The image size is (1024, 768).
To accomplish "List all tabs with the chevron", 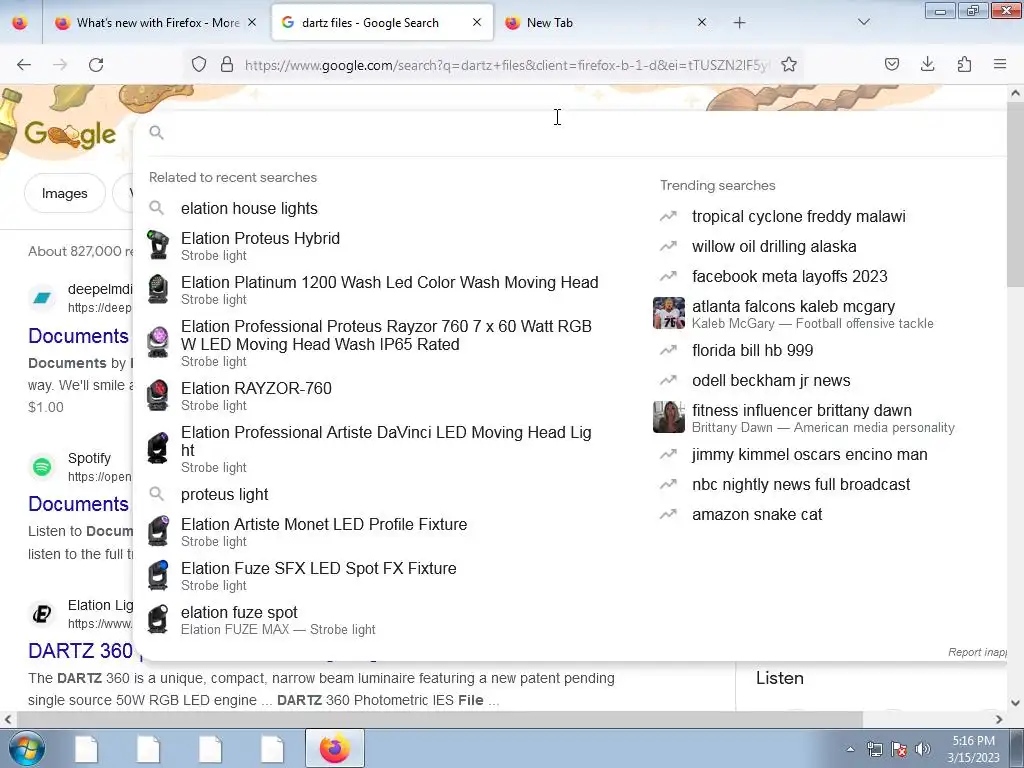I will tap(864, 22).
